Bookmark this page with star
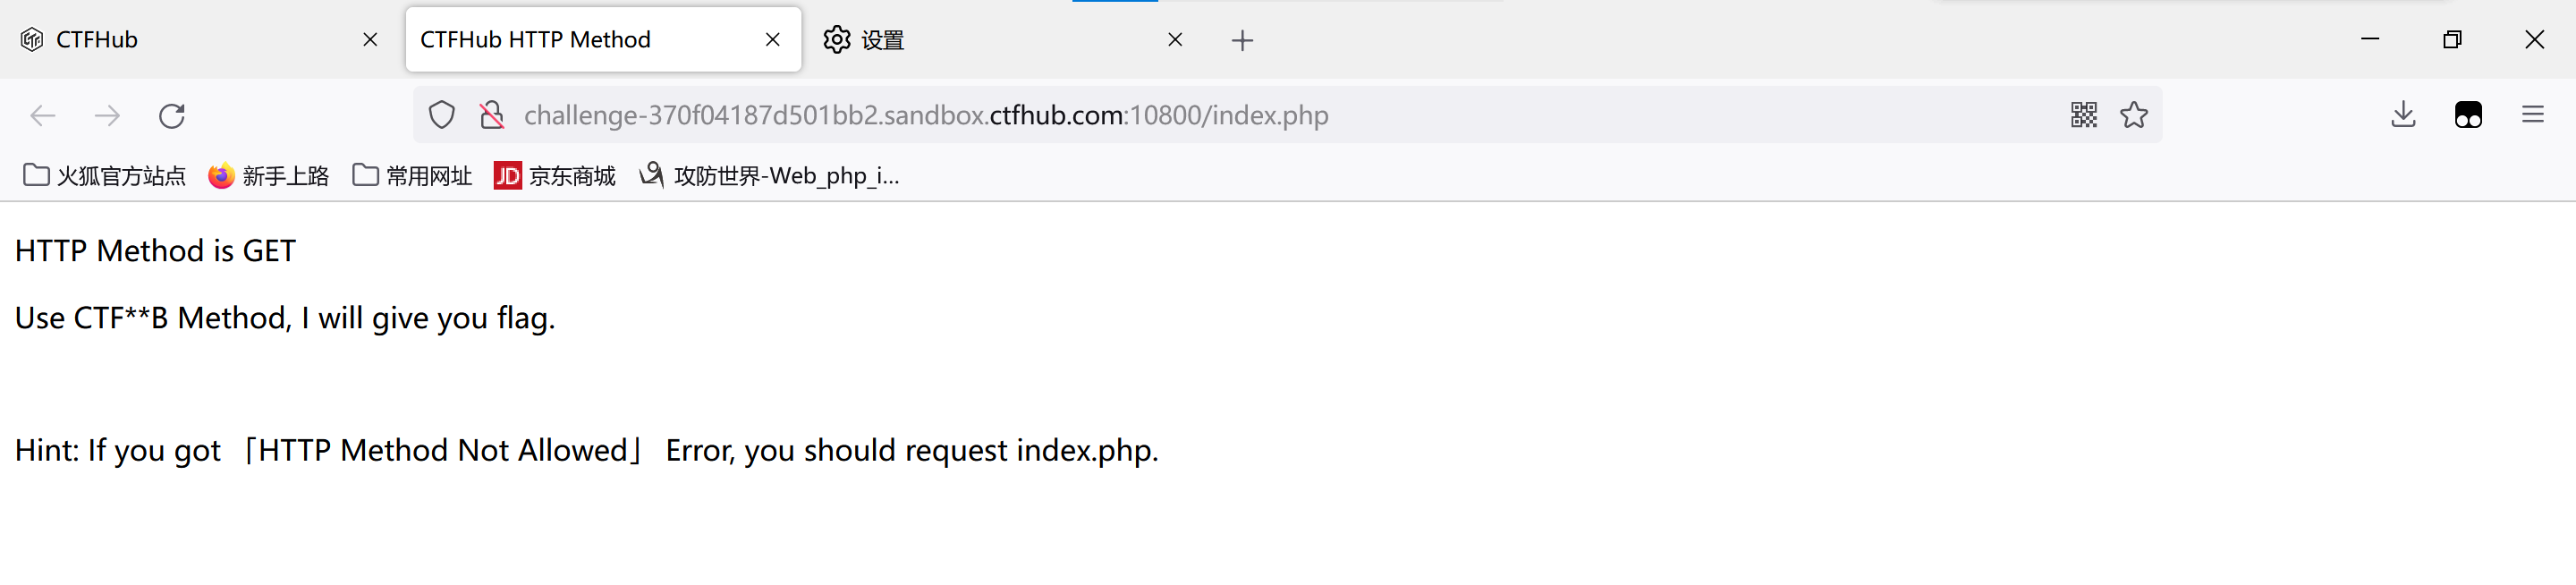This screenshot has height=585, width=2576. [2134, 115]
